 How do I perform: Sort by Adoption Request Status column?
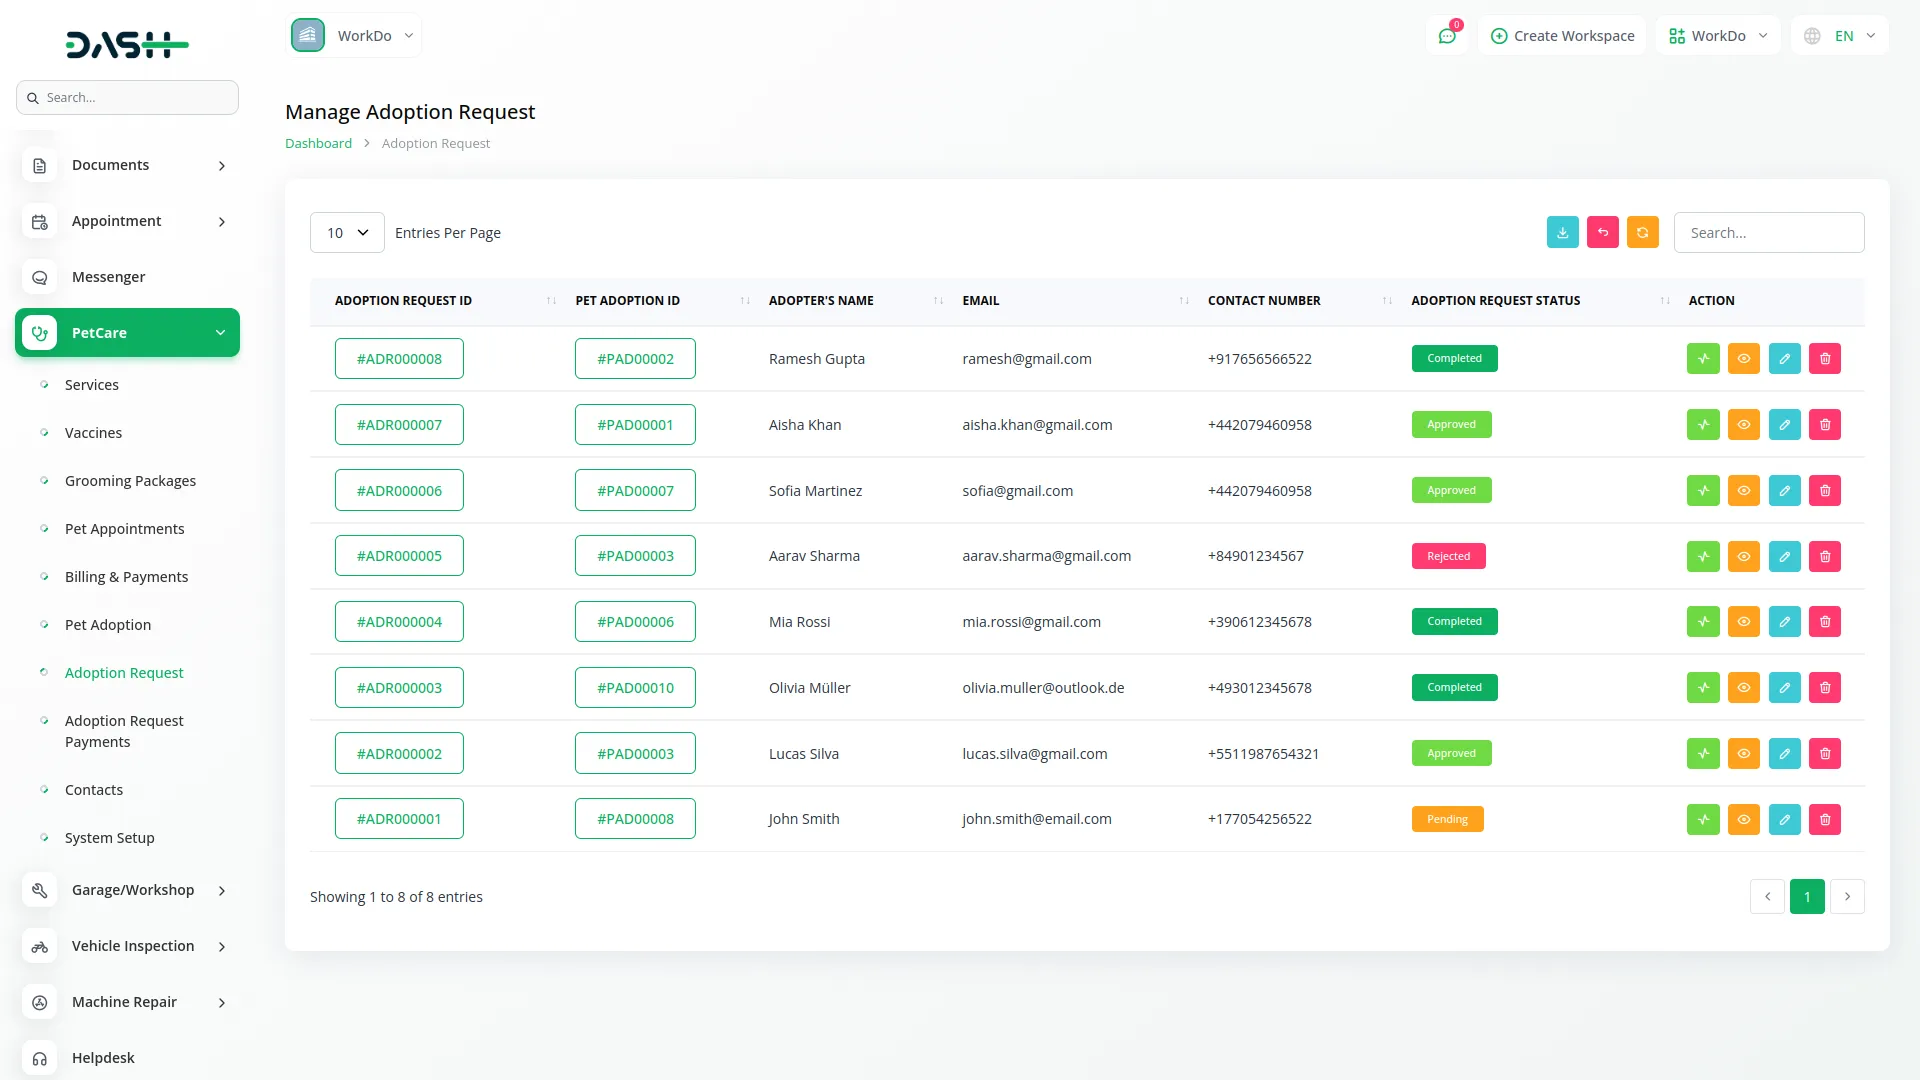click(1495, 301)
